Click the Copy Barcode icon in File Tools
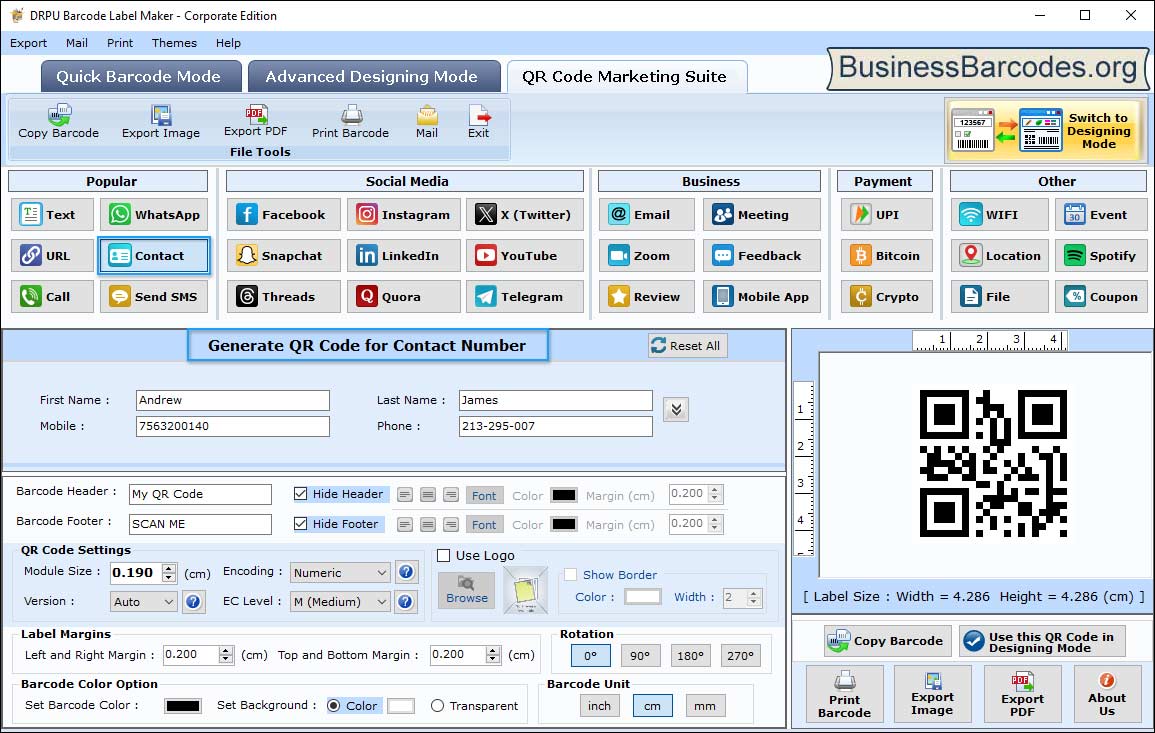This screenshot has height=733, width=1155. pyautogui.click(x=59, y=115)
